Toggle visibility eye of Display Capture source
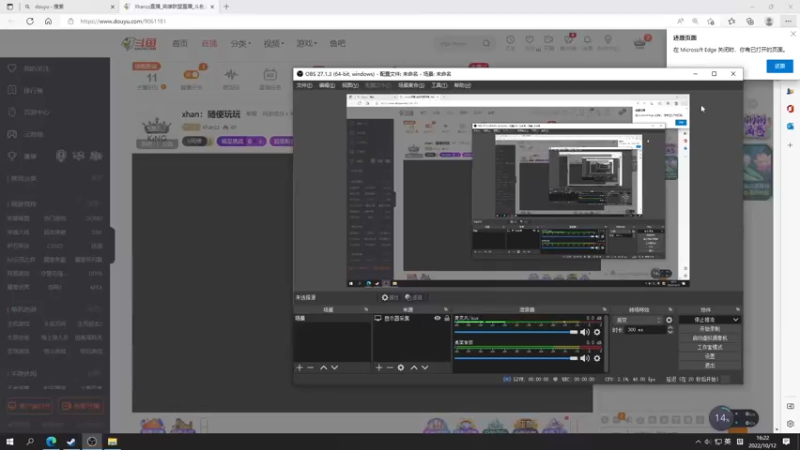 [x=437, y=318]
